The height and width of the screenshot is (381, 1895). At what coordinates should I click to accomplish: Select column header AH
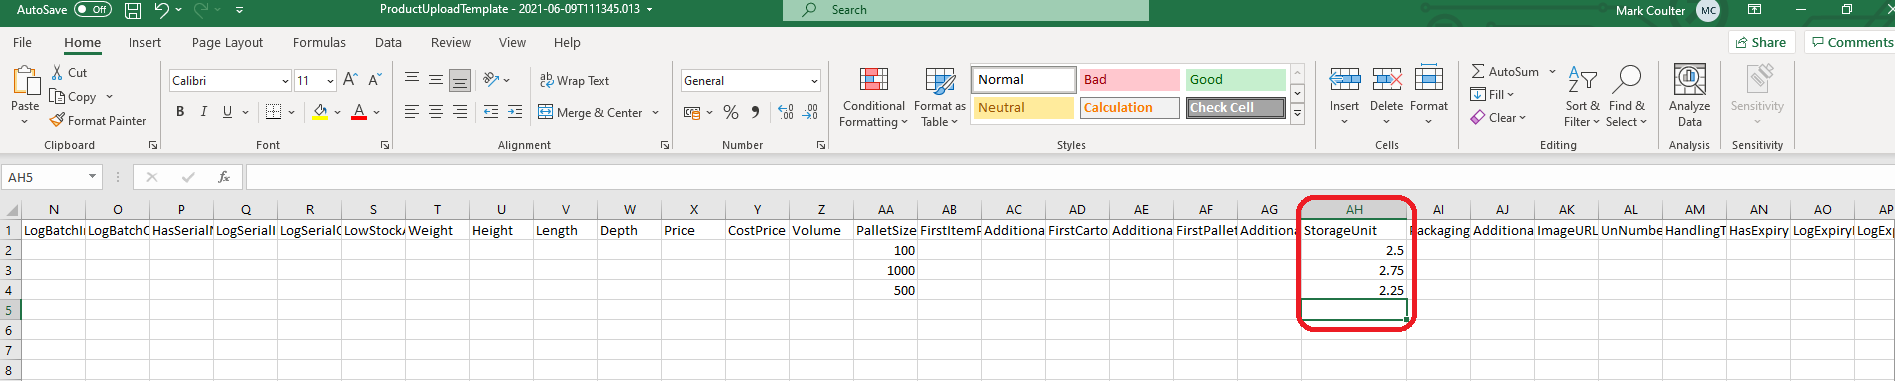pos(1354,210)
